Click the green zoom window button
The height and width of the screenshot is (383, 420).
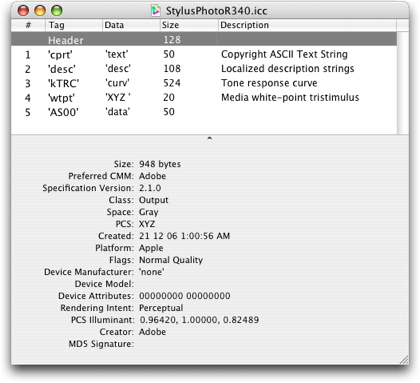tap(57, 11)
